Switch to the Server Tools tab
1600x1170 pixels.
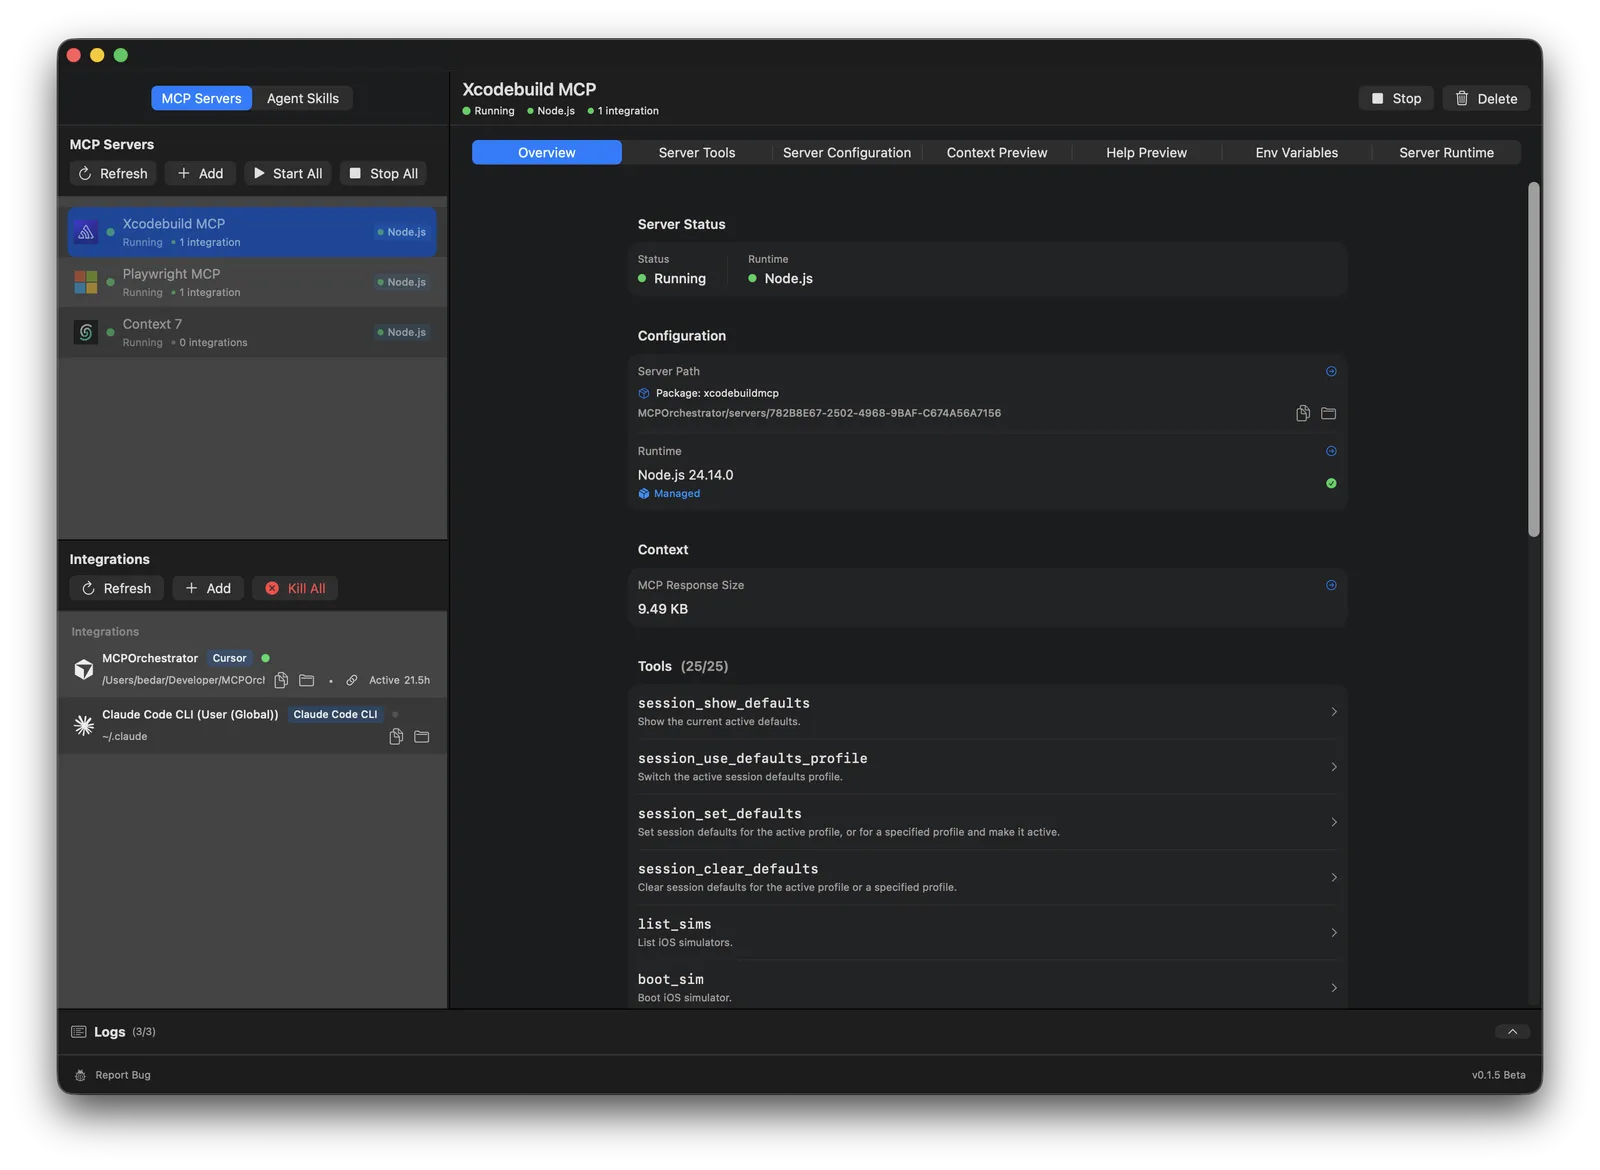point(696,152)
